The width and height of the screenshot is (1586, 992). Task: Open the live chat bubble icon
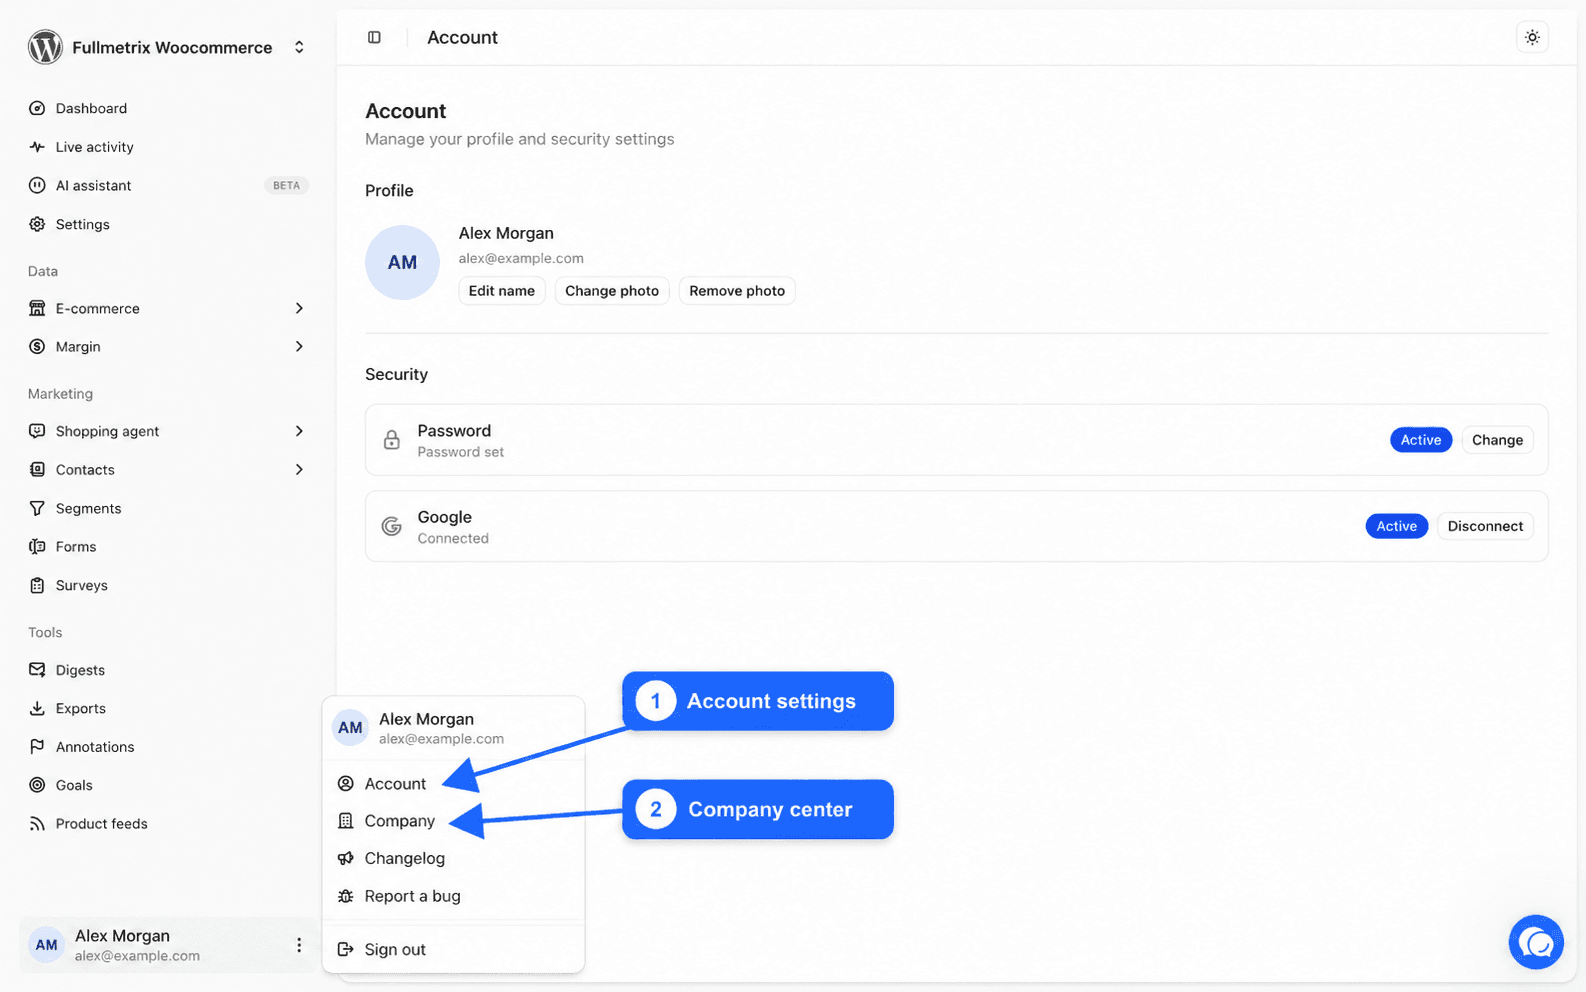[x=1536, y=942]
